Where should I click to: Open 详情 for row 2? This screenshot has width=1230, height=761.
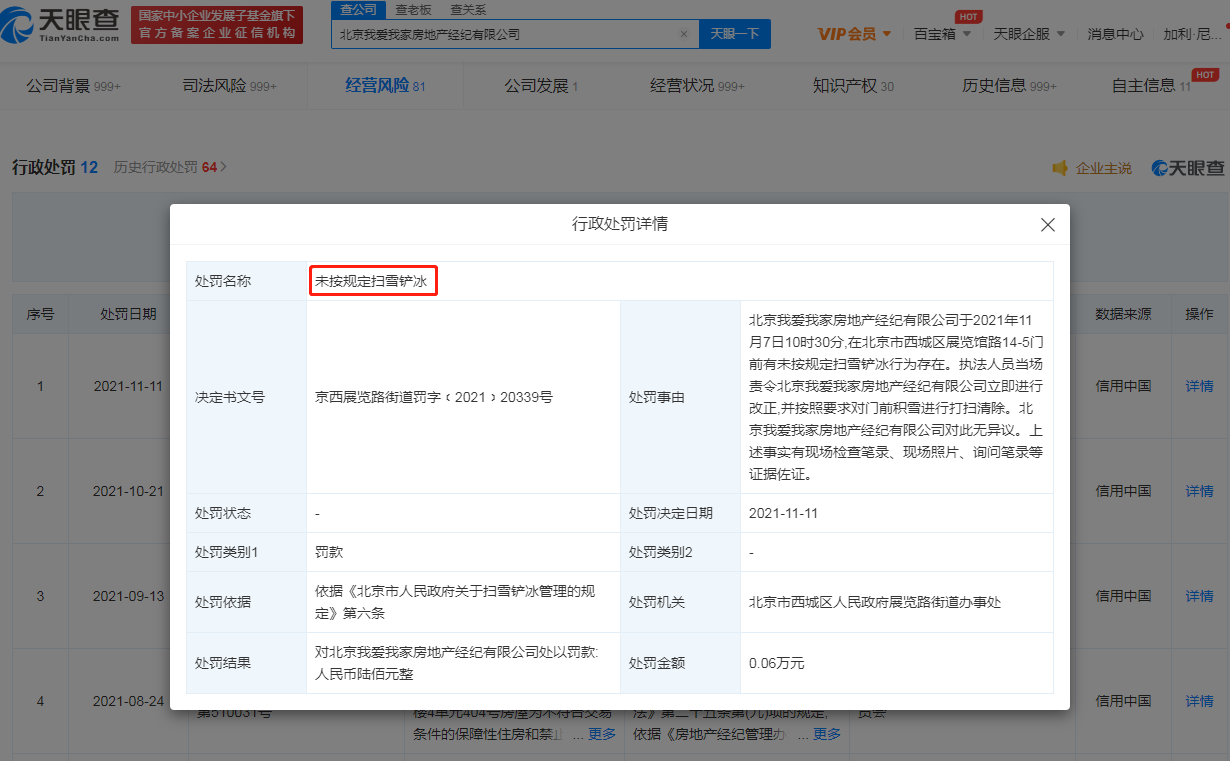[x=1199, y=491]
